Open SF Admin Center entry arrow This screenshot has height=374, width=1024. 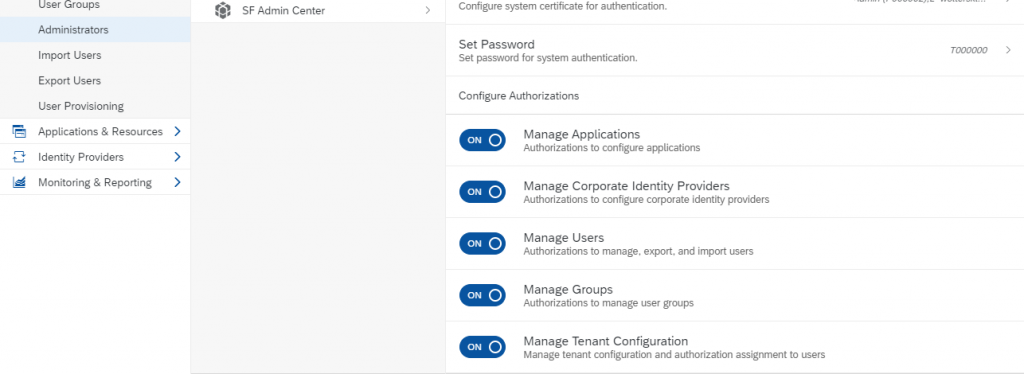[428, 10]
